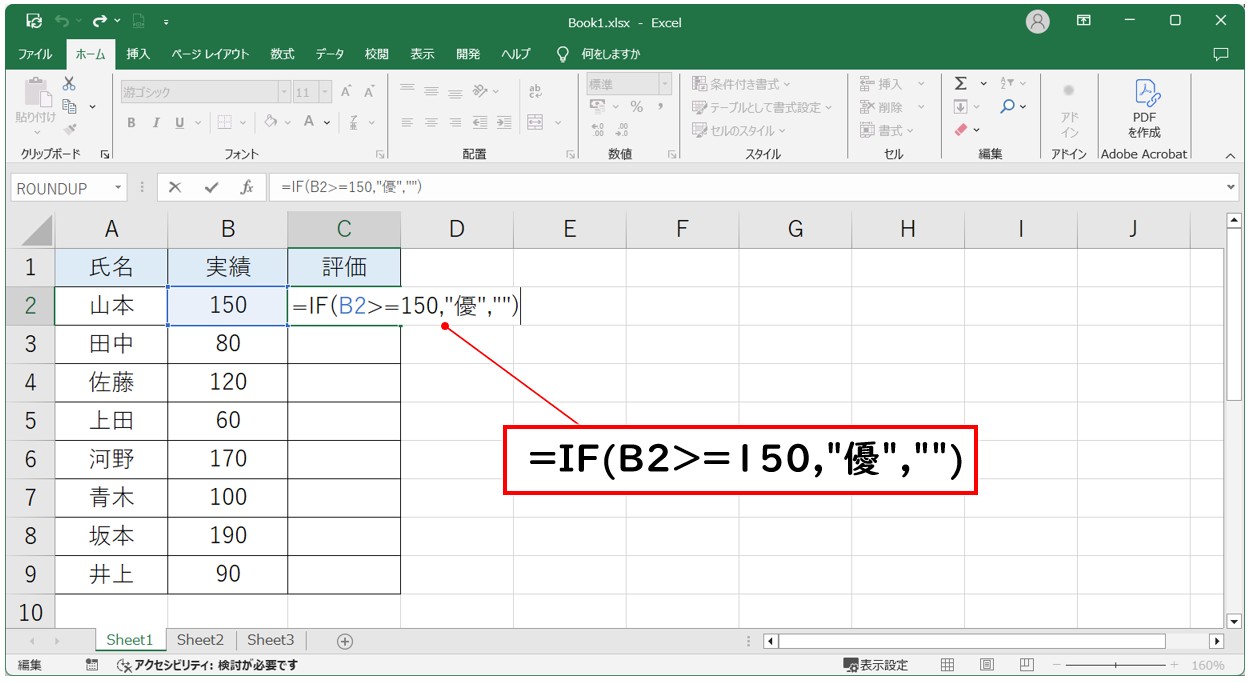
Task: Click the Format Painter brush icon
Action: click(x=69, y=129)
